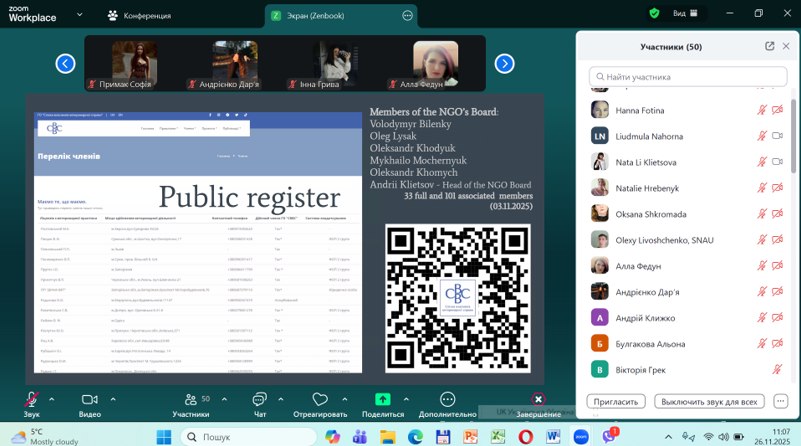Viewport: 801px width, 446px height.
Task: Open Viber from the Windows taskbar
Action: (x=606, y=437)
